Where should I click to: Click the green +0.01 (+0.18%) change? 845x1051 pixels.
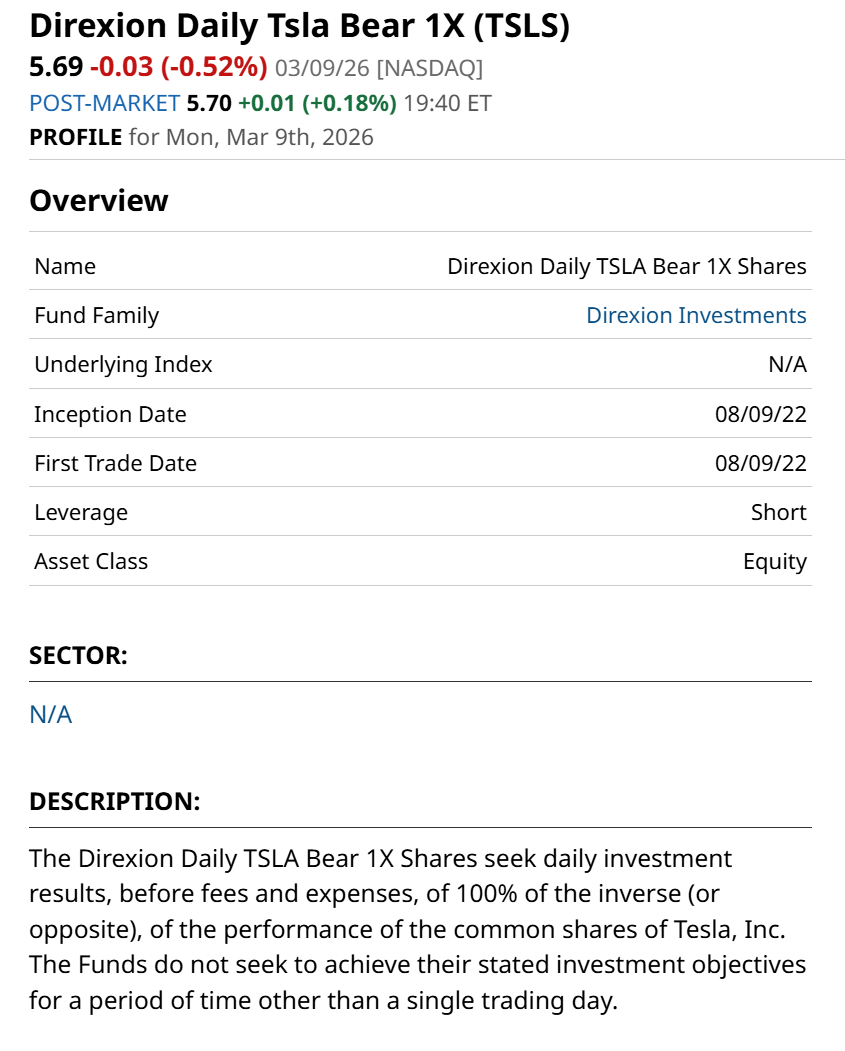click(x=317, y=103)
